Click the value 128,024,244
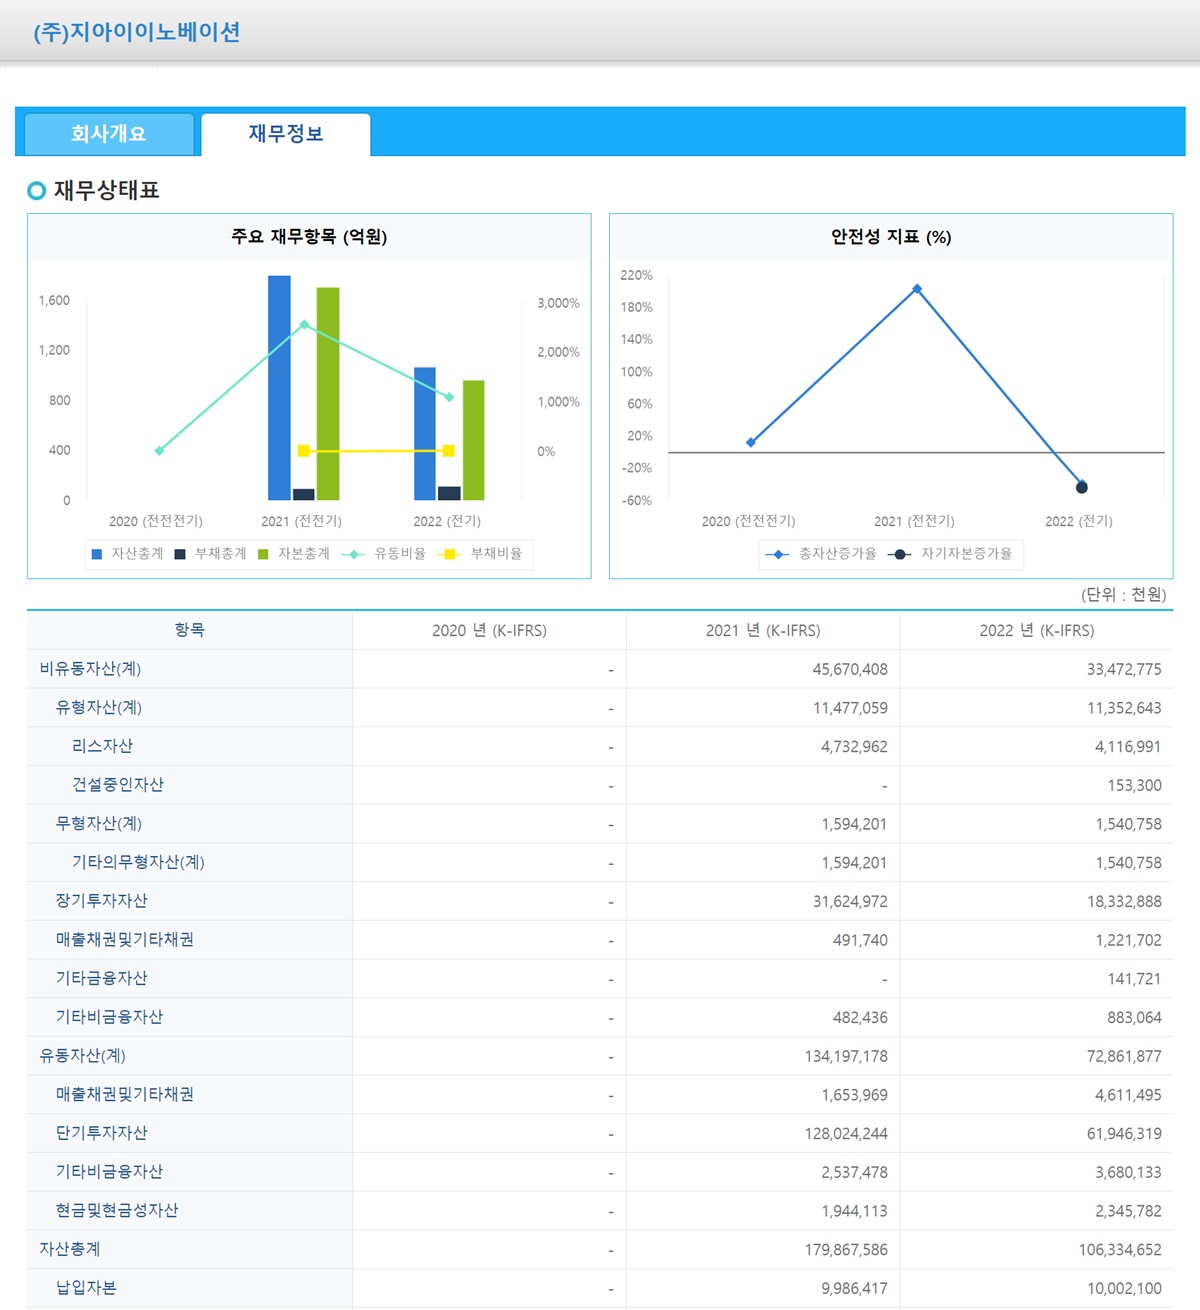 pos(846,1134)
